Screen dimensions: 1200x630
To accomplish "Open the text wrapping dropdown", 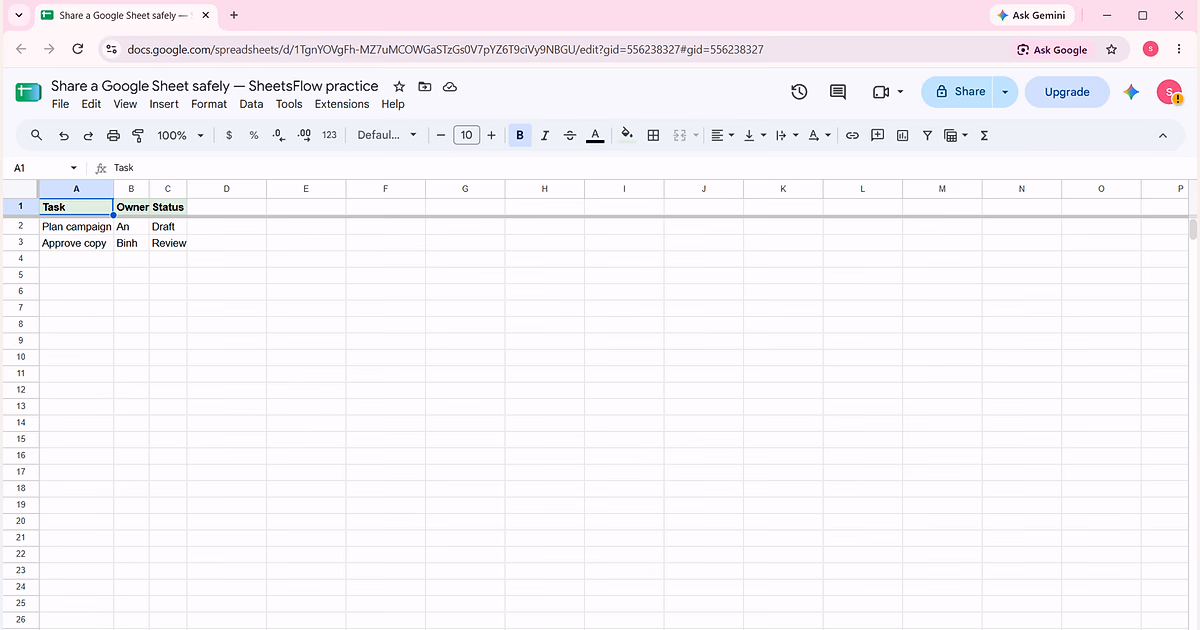I will point(787,135).
